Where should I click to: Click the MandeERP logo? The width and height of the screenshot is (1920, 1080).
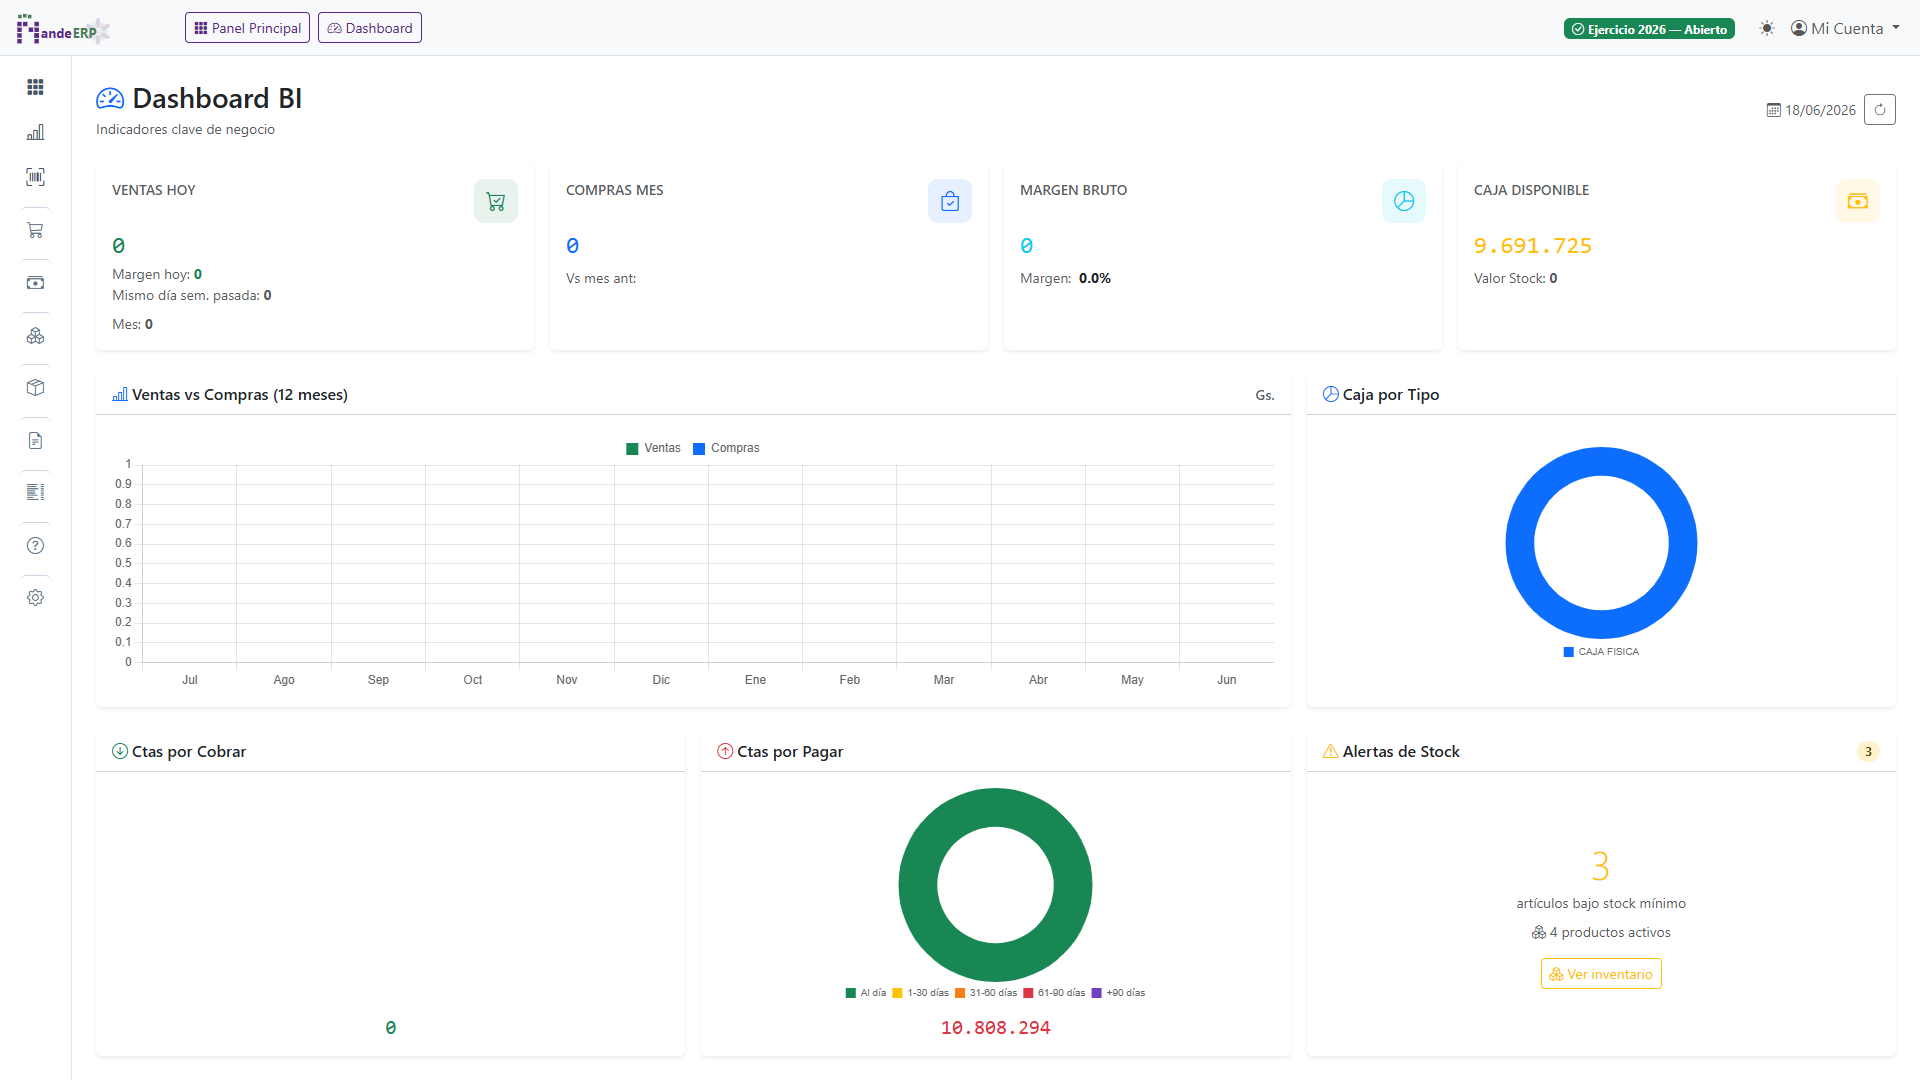click(x=62, y=29)
